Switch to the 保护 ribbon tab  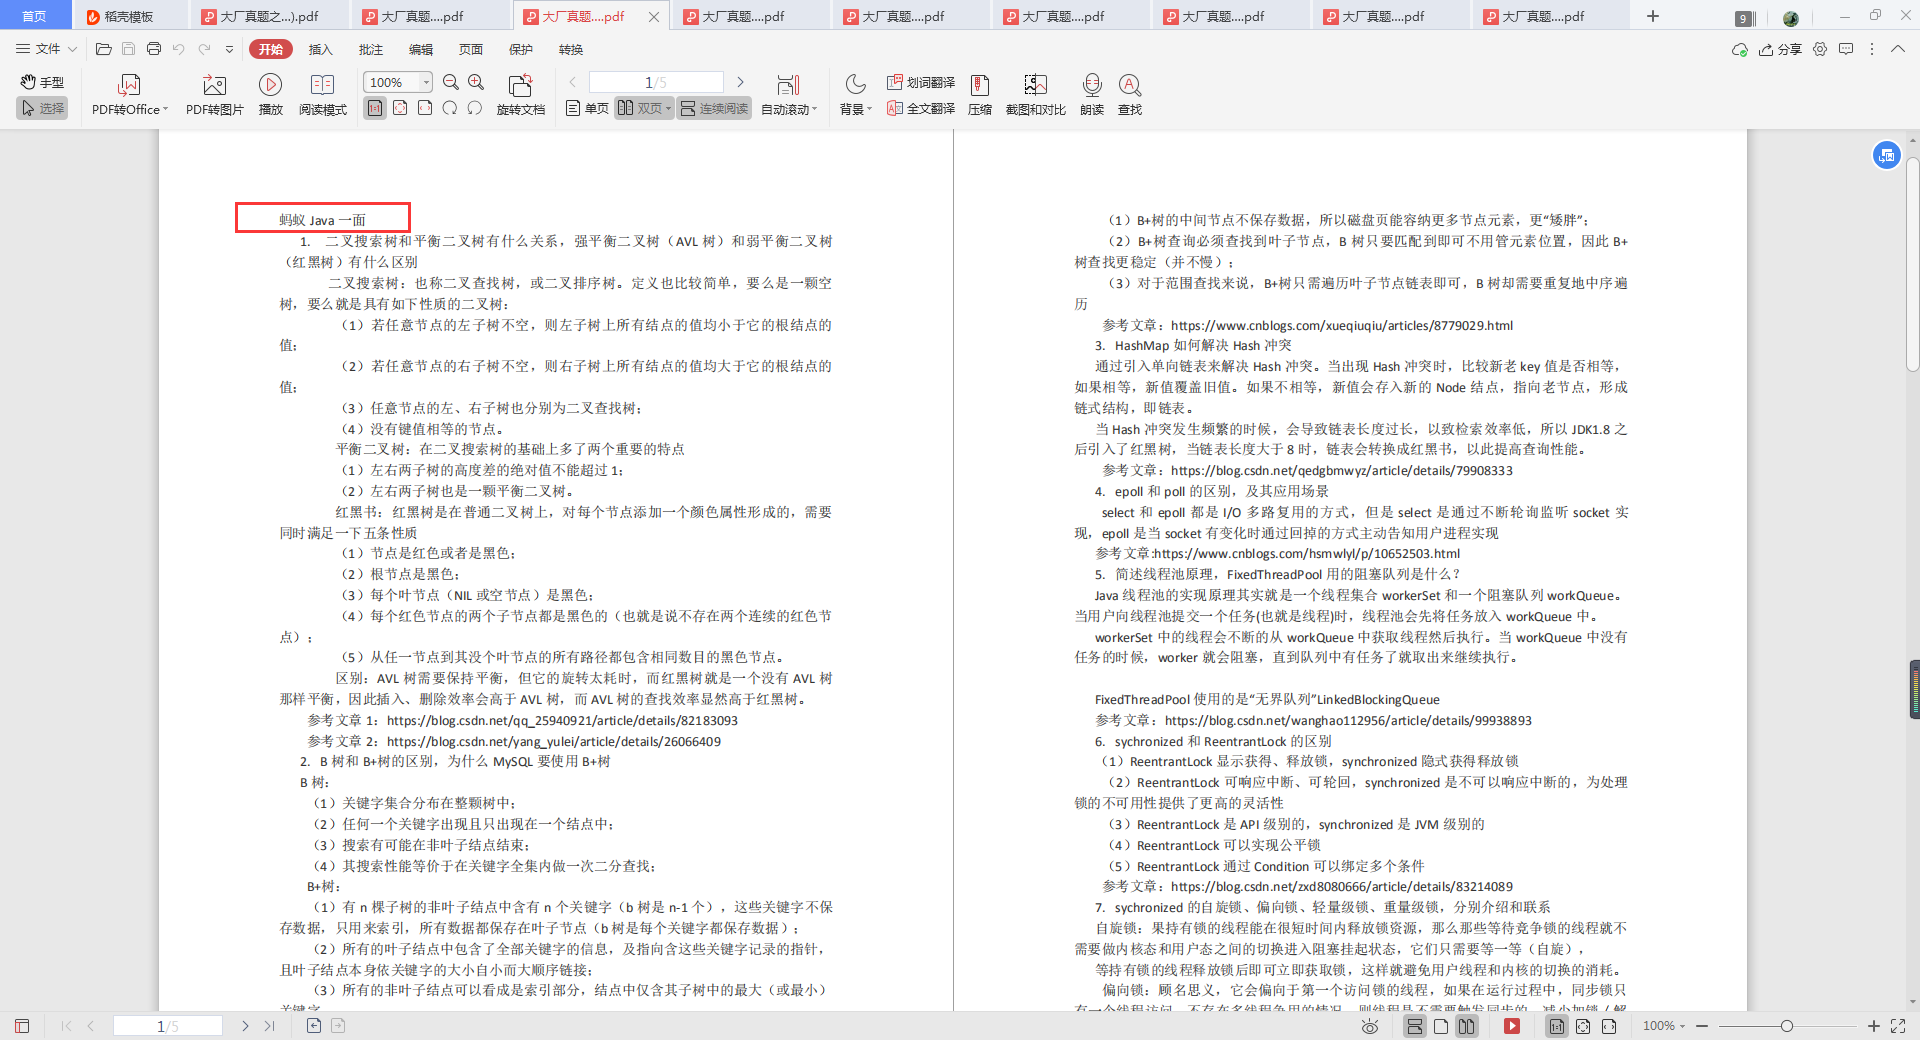pyautogui.click(x=521, y=49)
